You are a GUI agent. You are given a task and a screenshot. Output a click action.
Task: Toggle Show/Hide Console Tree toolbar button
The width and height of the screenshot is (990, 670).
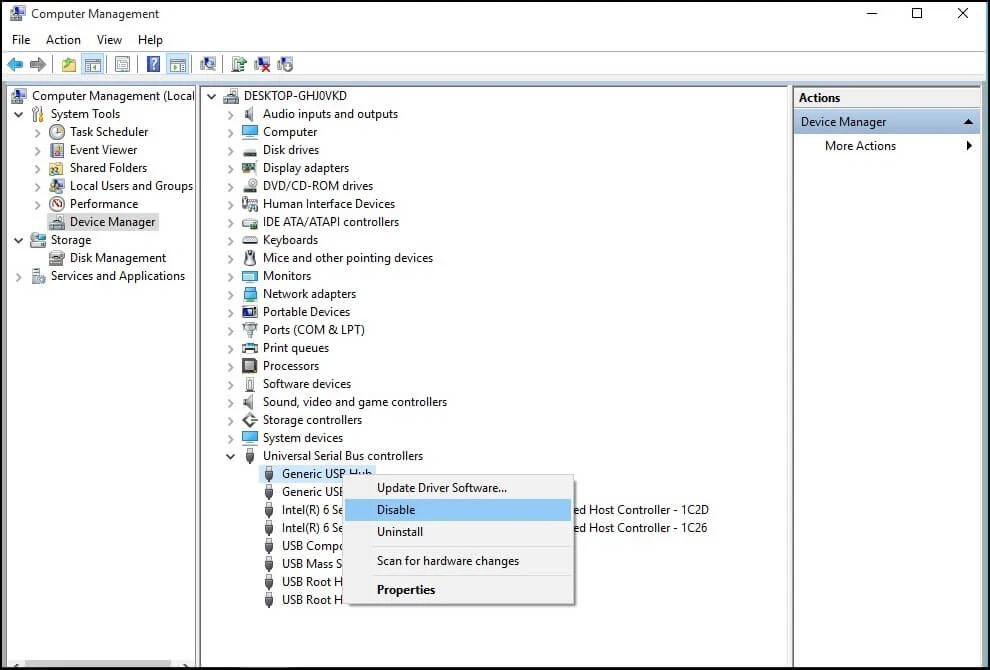click(93, 65)
